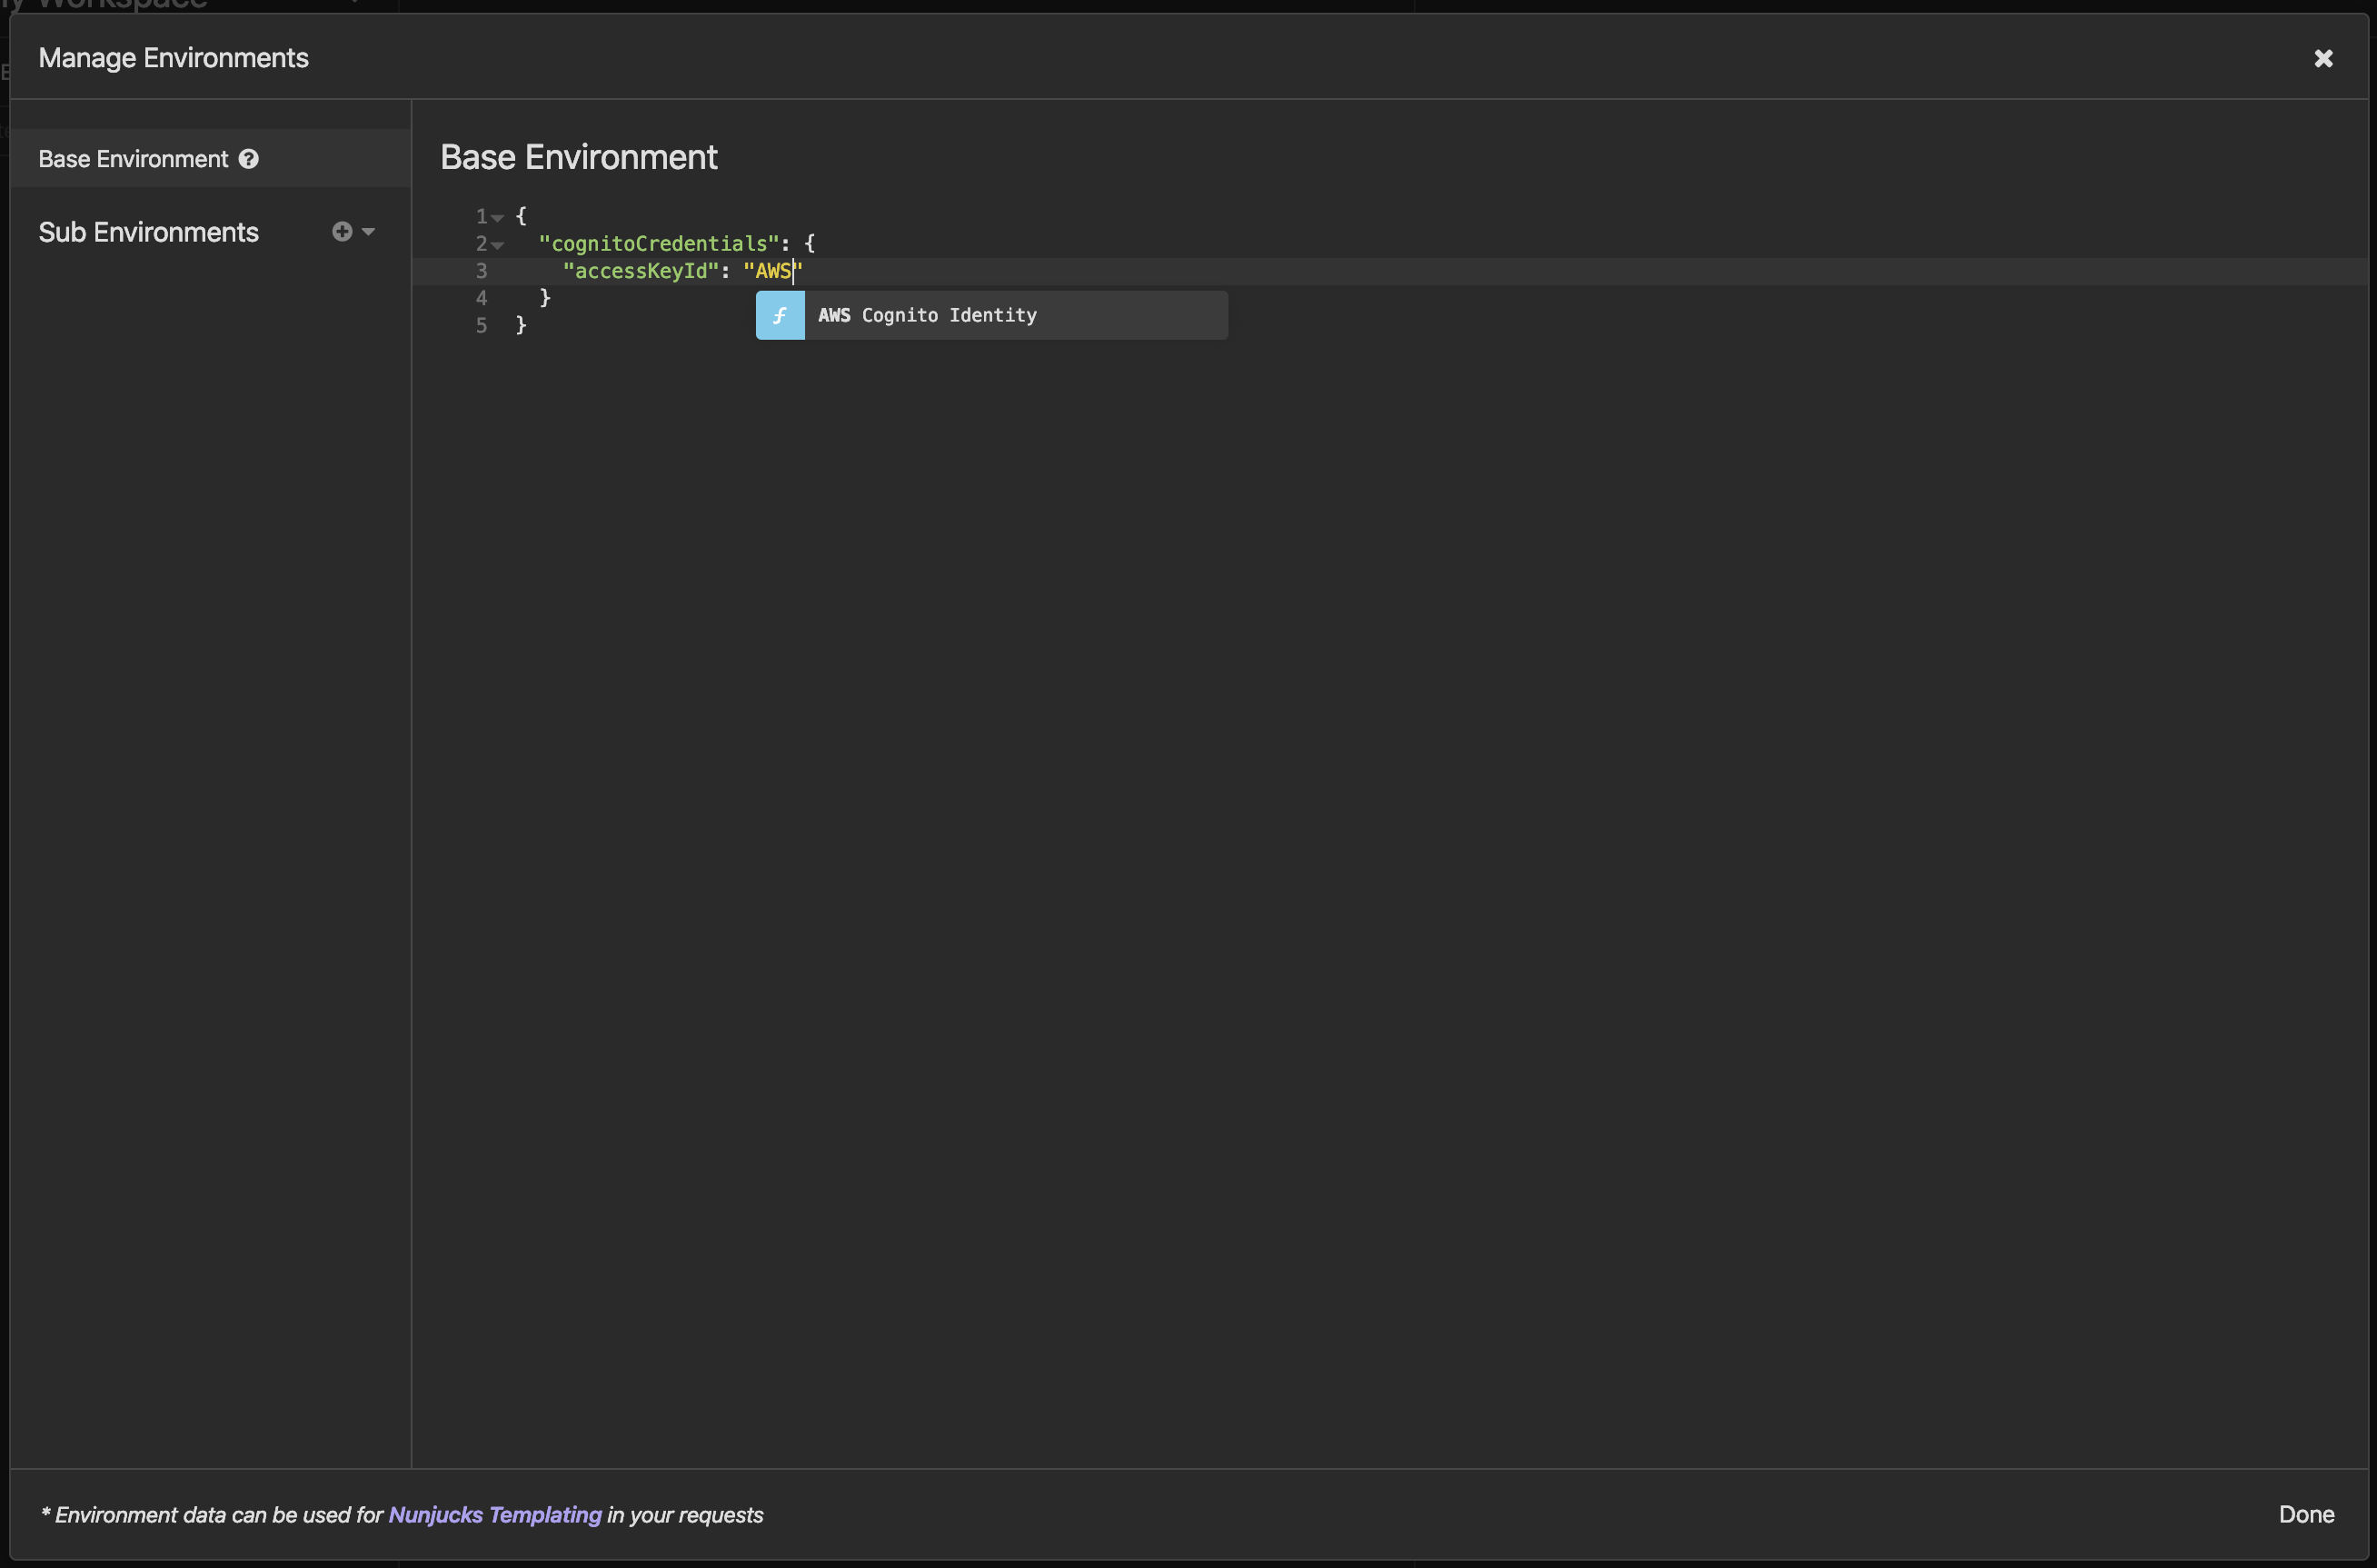Image resolution: width=2377 pixels, height=1568 pixels.
Task: Click the "cognitoCredentials" key in the editor
Action: 658,243
